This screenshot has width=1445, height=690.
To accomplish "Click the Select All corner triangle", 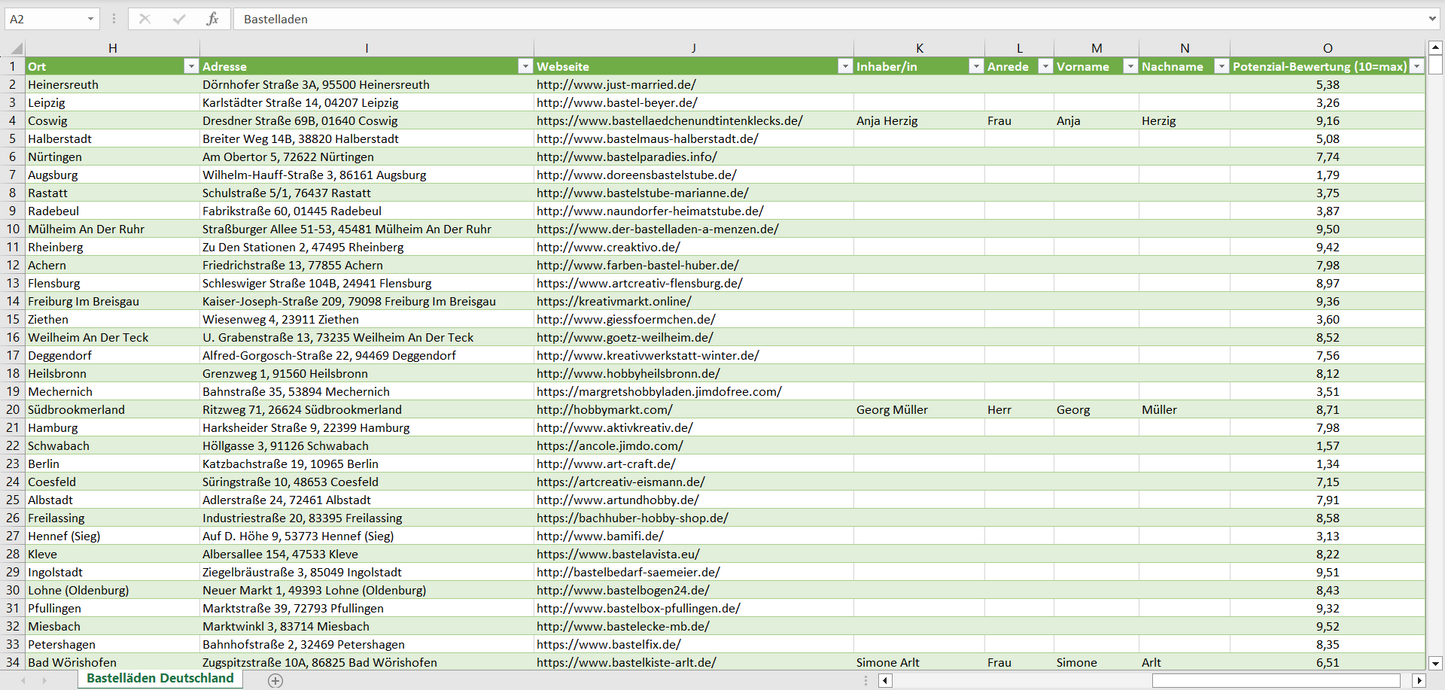I will pos(16,48).
